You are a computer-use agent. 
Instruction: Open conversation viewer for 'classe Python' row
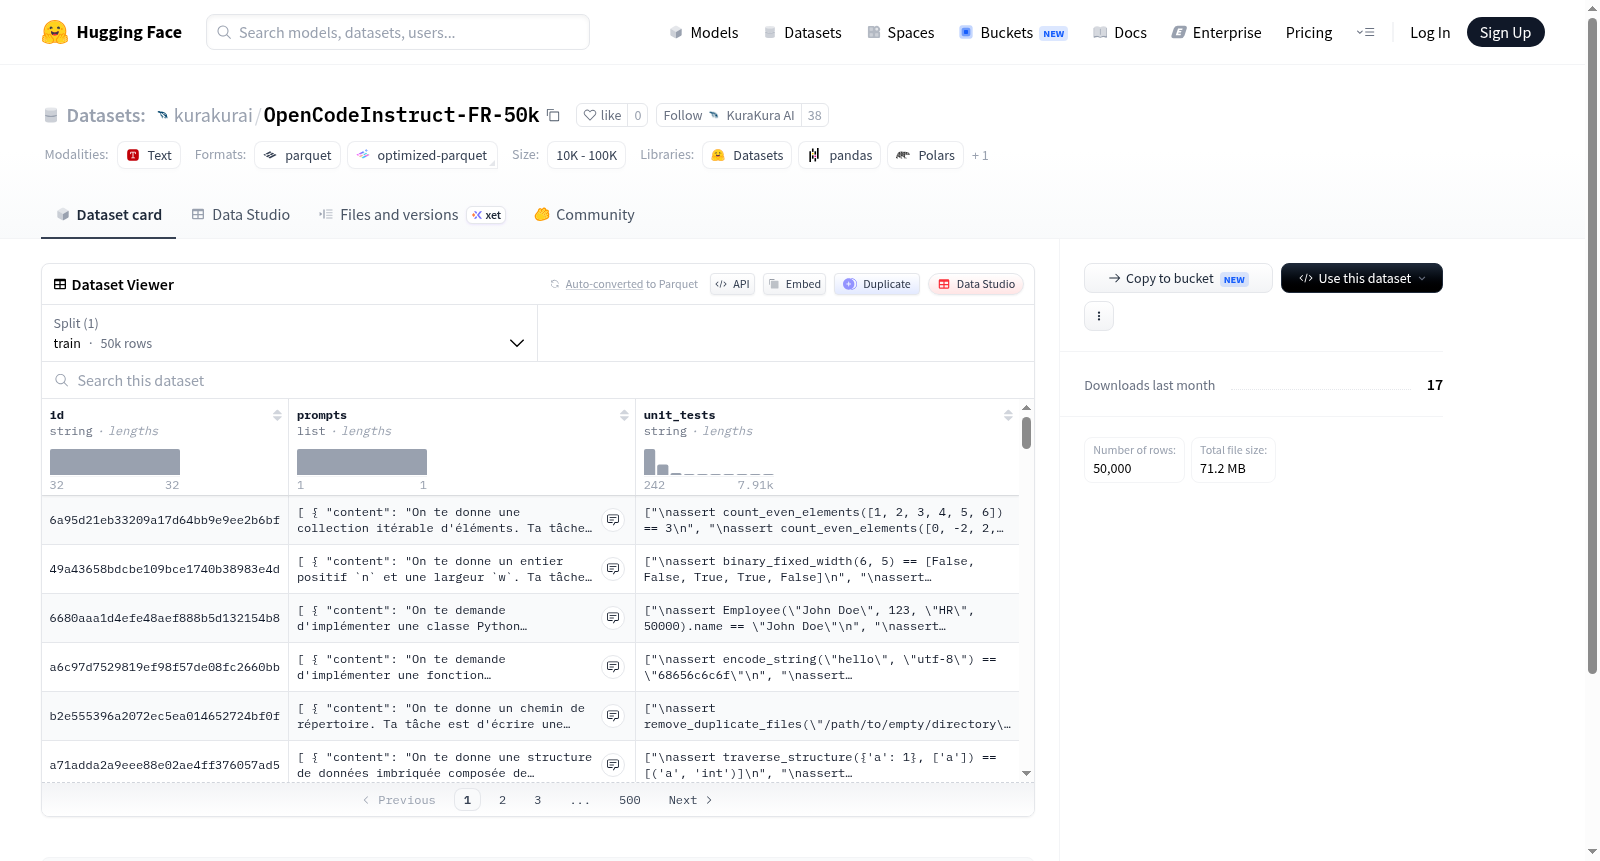click(x=613, y=618)
